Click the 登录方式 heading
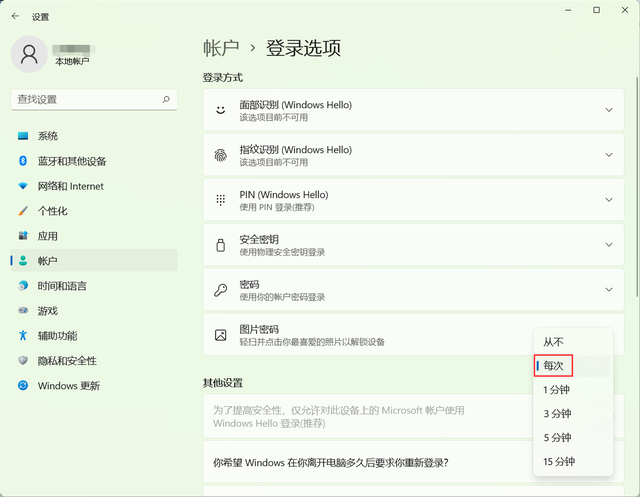This screenshot has width=640, height=497. pyautogui.click(x=223, y=78)
